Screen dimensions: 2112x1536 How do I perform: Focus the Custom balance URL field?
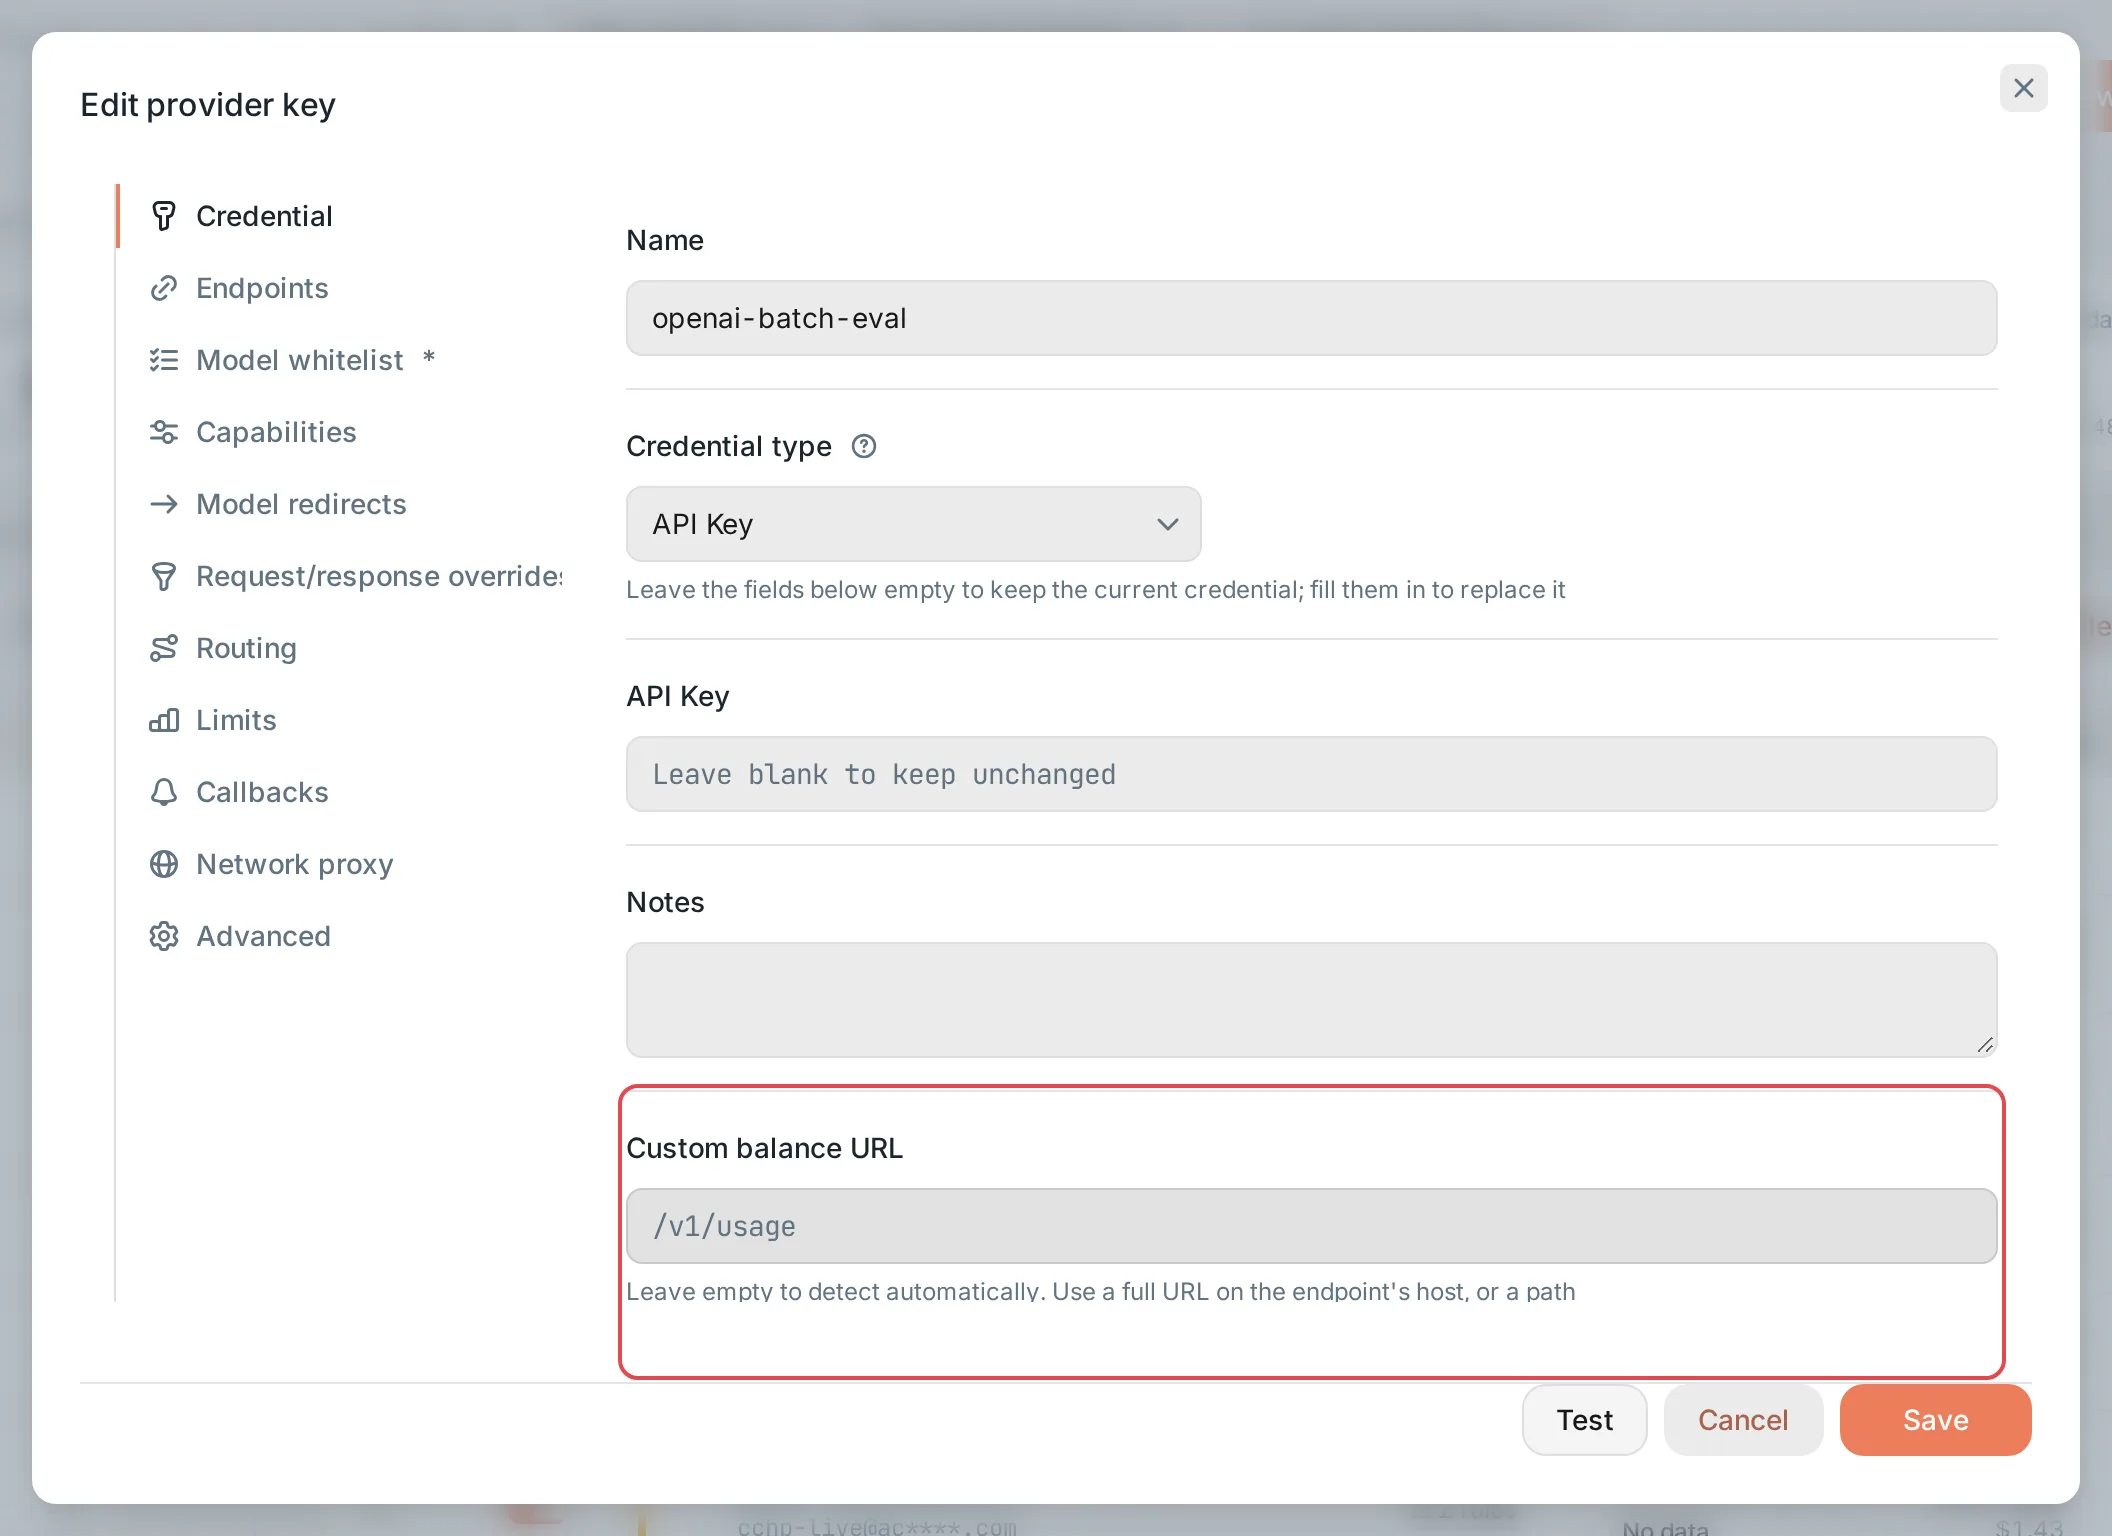pyautogui.click(x=1311, y=1226)
